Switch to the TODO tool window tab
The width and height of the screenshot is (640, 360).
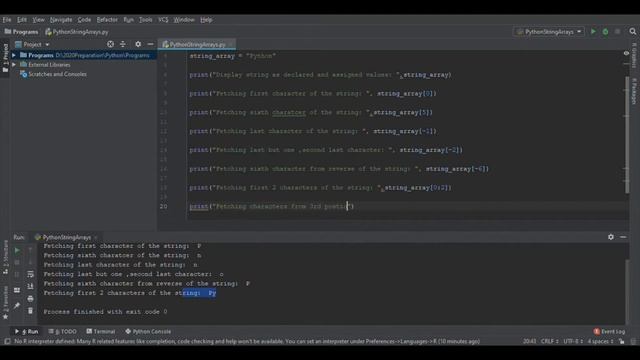pyautogui.click(x=62, y=331)
